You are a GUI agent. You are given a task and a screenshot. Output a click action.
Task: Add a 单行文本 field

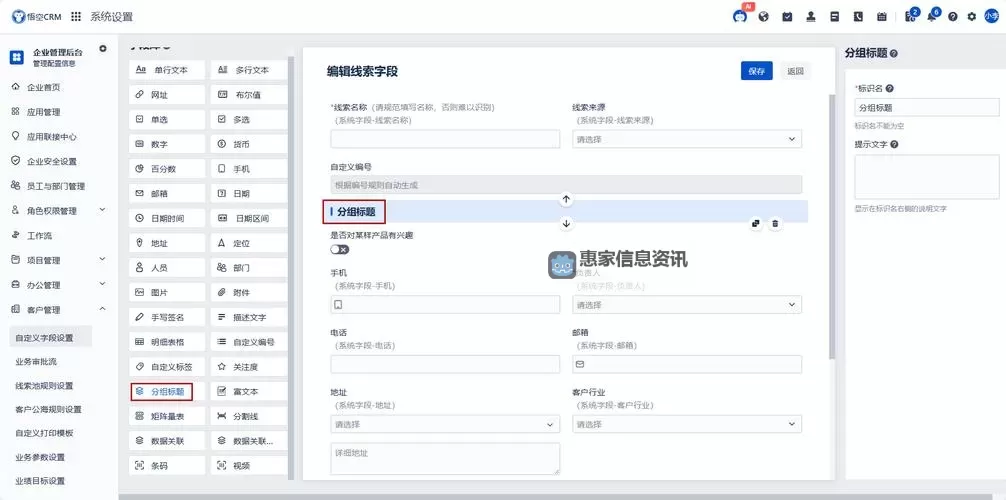(x=167, y=70)
